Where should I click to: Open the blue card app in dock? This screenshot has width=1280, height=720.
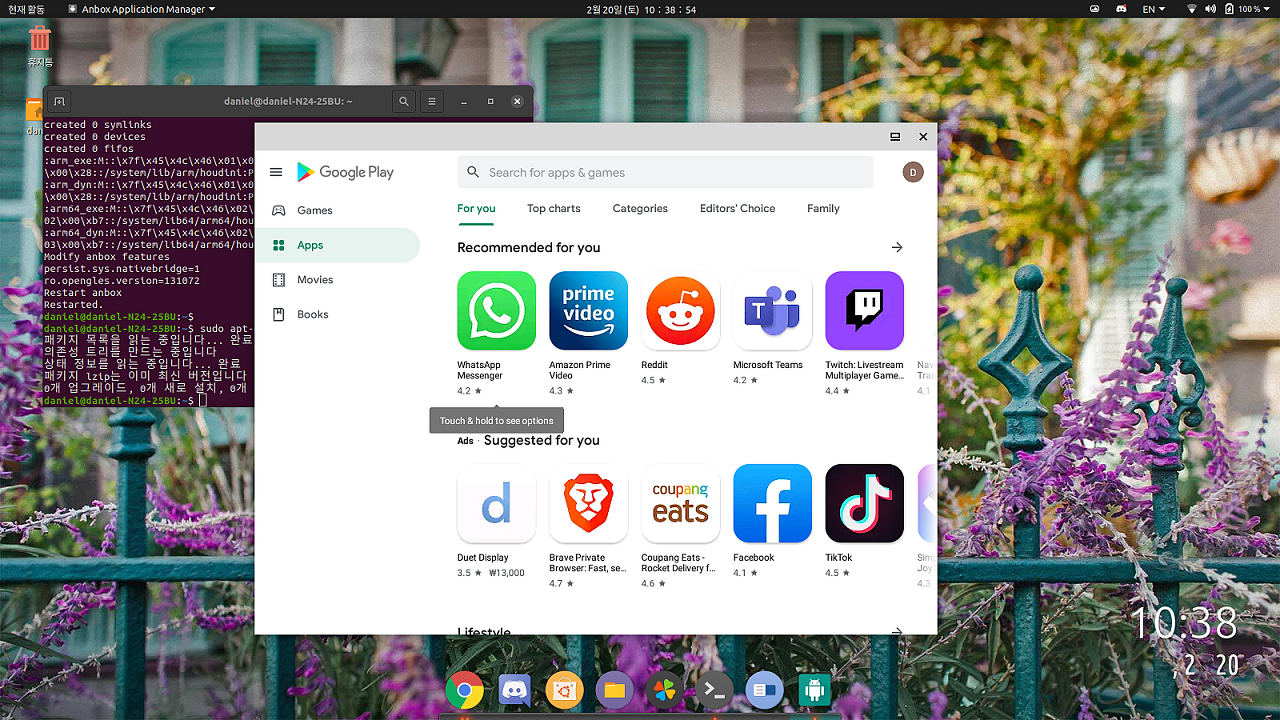pyautogui.click(x=765, y=690)
